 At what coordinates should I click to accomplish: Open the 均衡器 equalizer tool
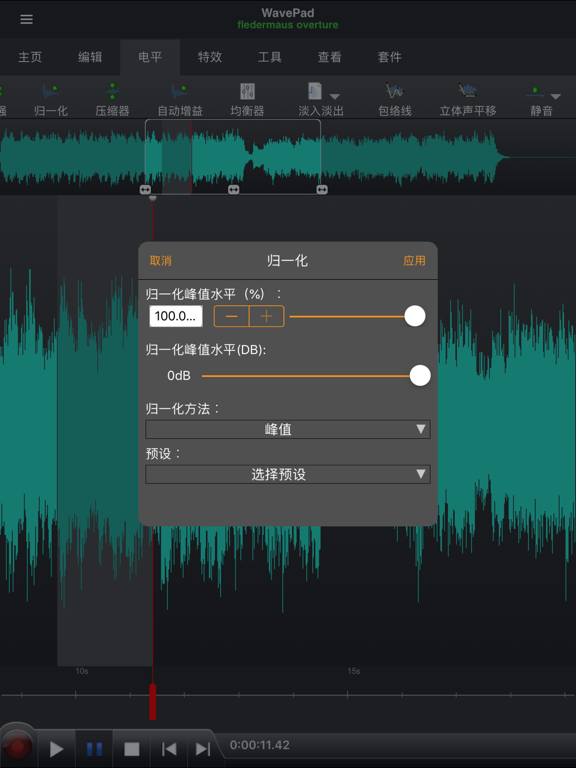point(247,100)
